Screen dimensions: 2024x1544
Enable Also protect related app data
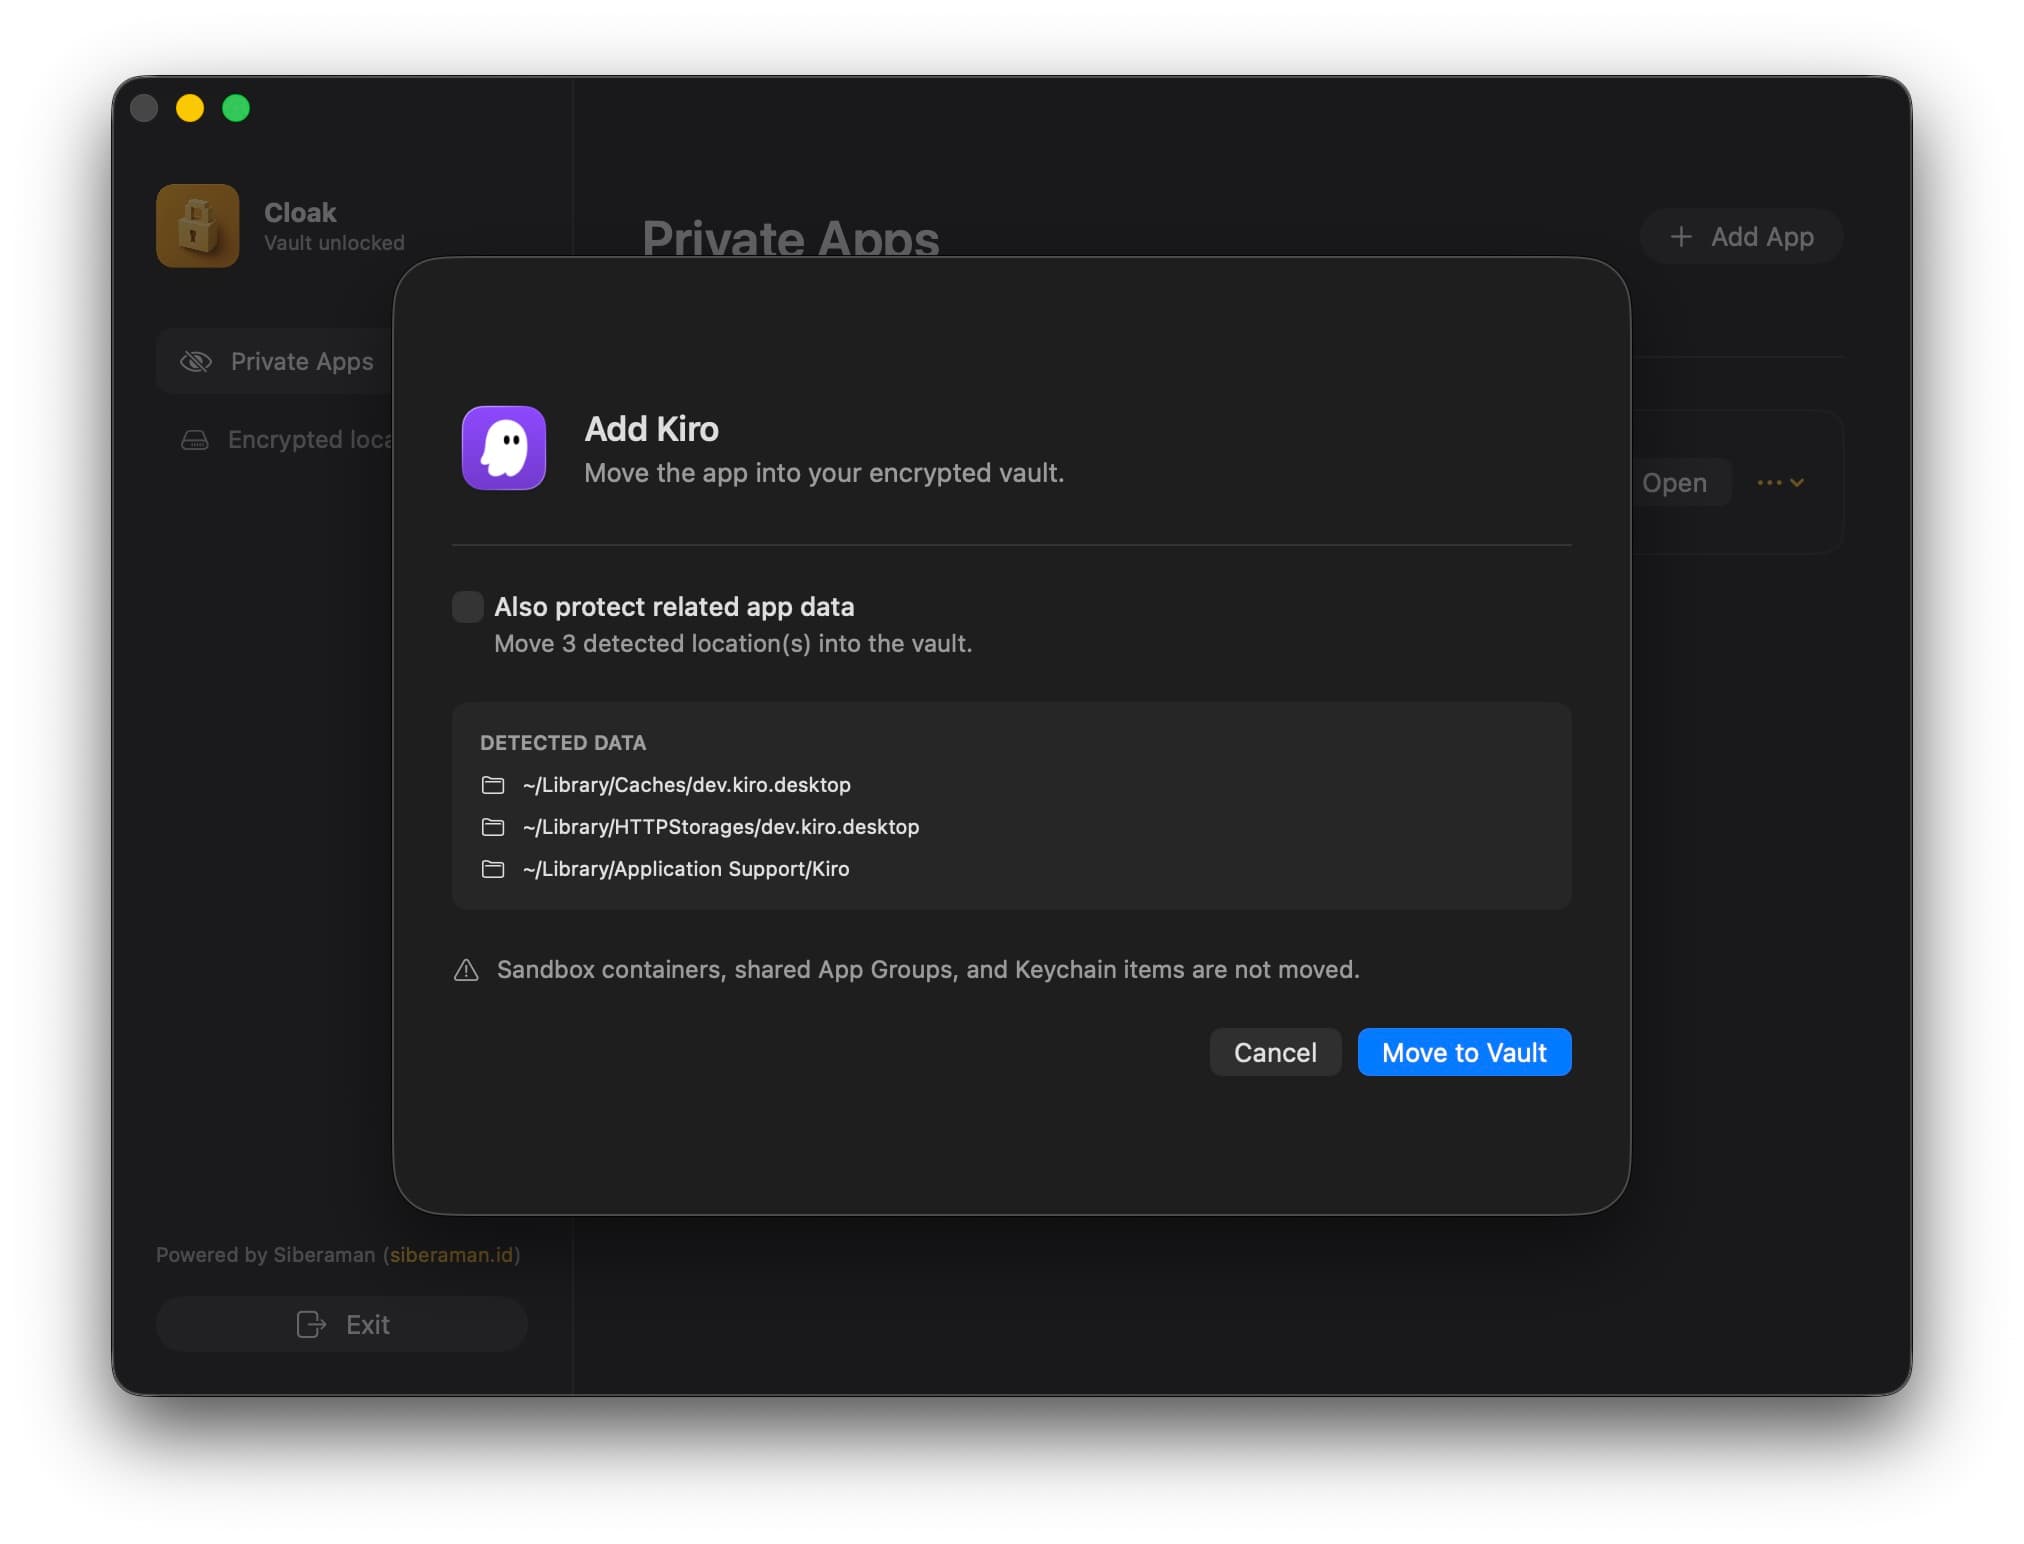click(468, 607)
